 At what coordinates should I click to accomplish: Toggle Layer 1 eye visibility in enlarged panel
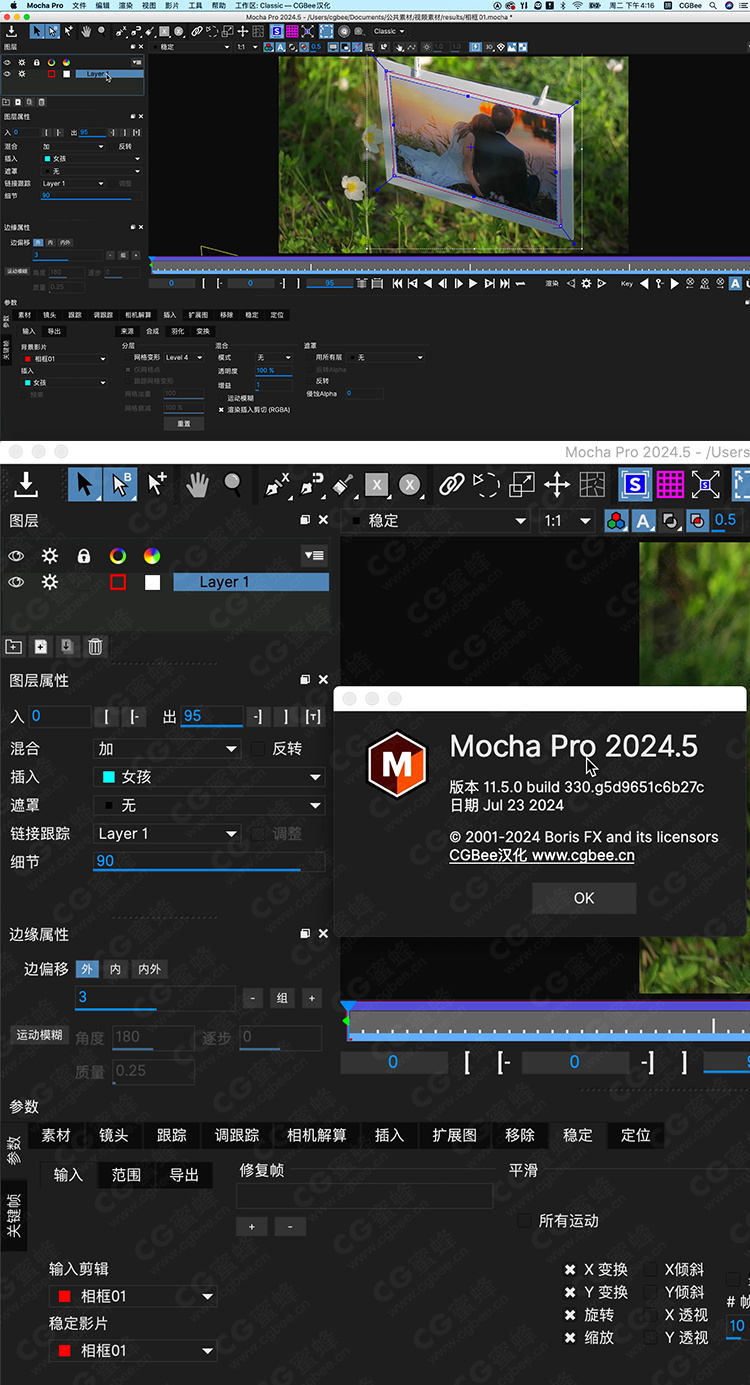click(x=16, y=582)
